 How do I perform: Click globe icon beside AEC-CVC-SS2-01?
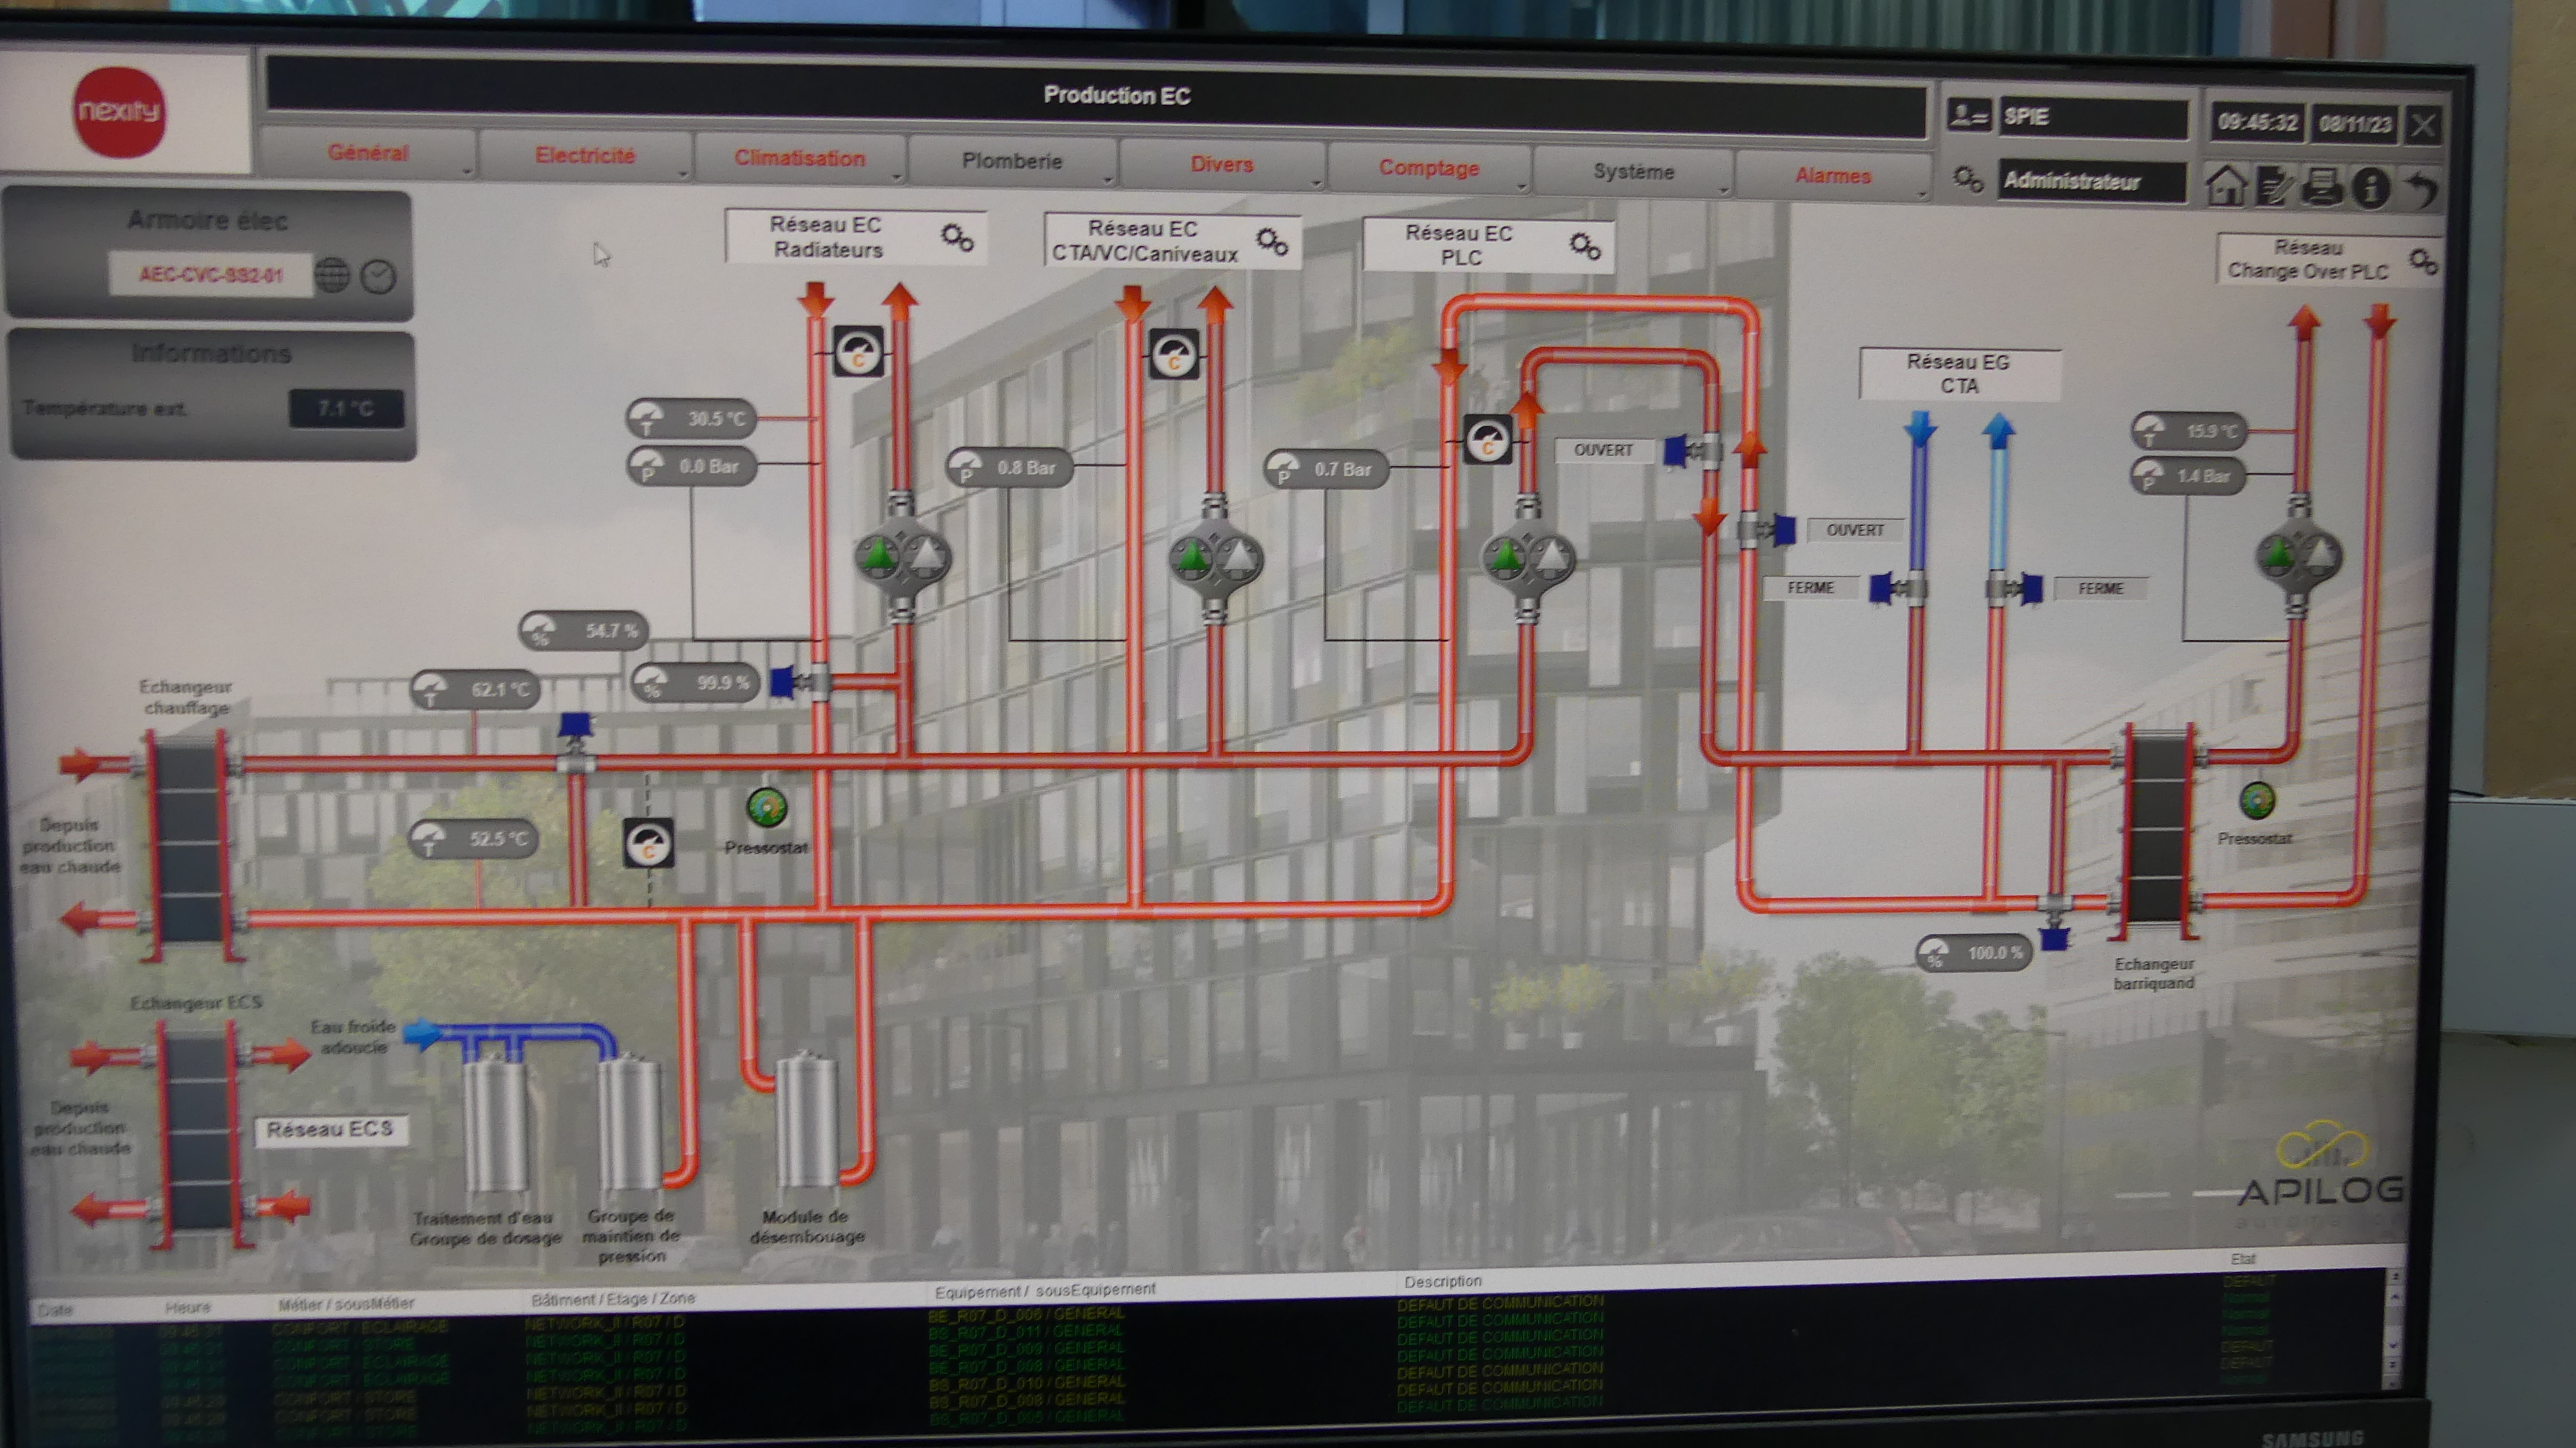pos(333,275)
